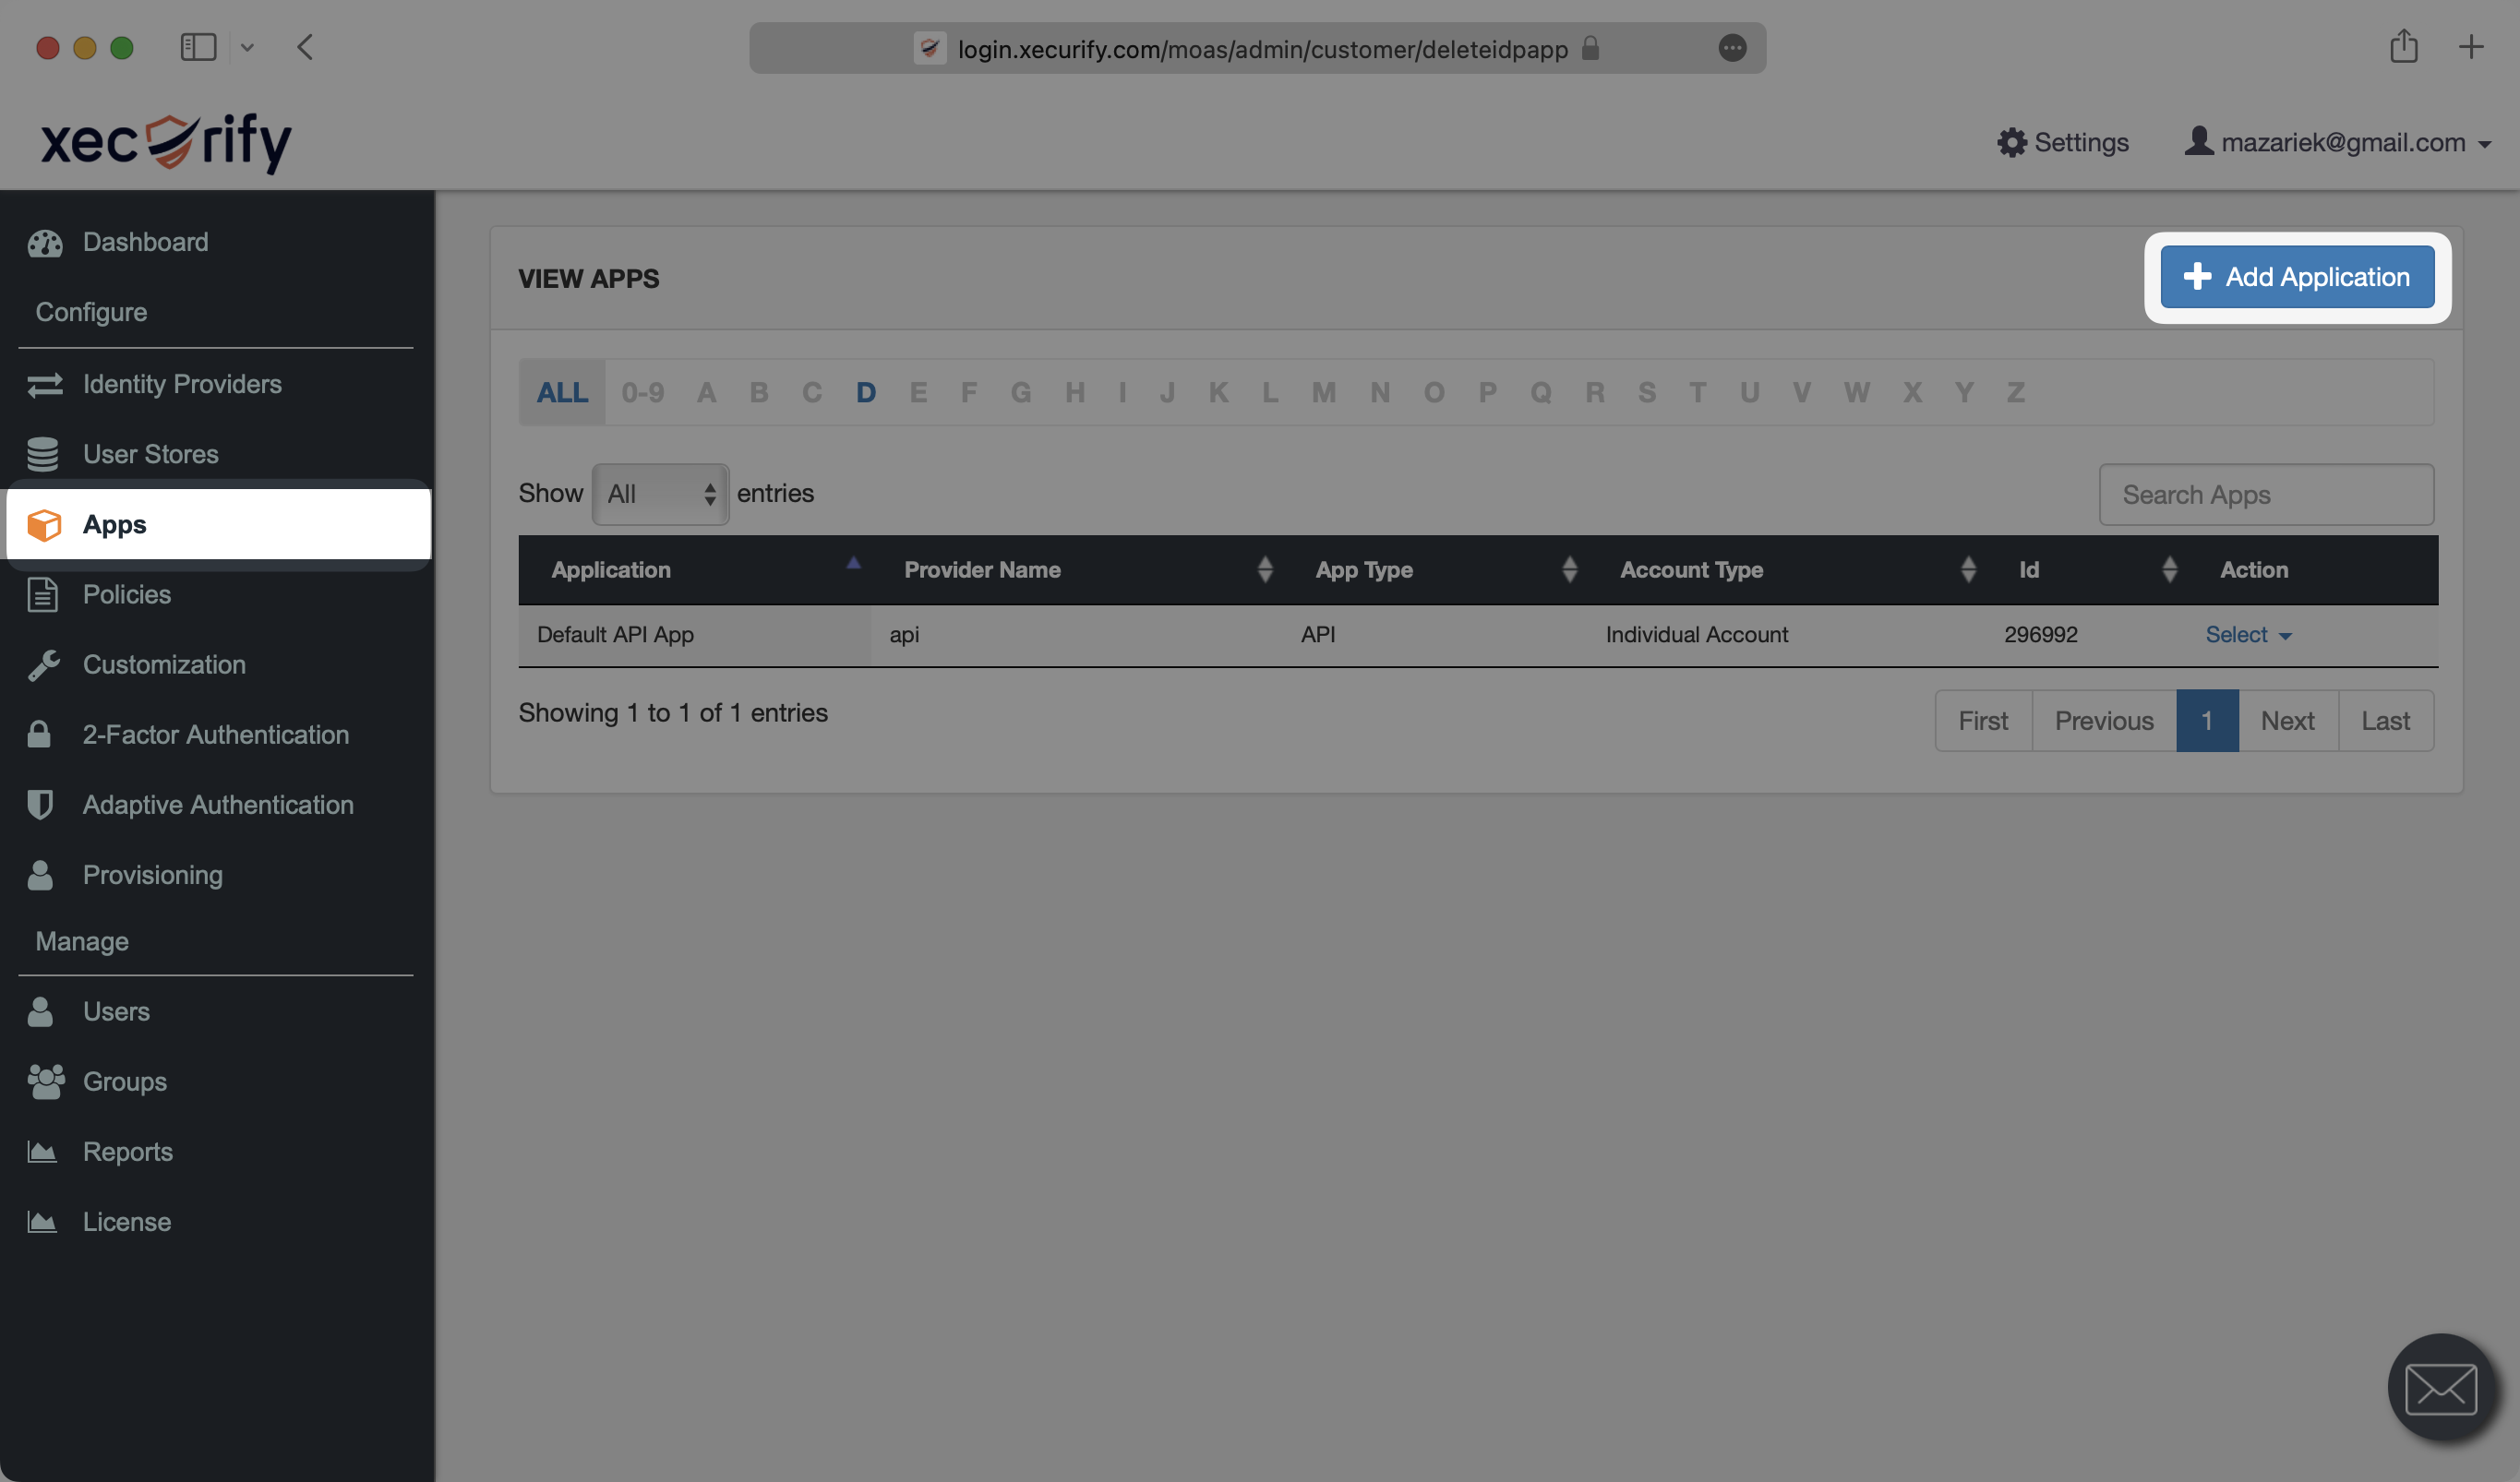This screenshot has width=2520, height=1482.
Task: Select the ALL filter tab
Action: coord(561,391)
